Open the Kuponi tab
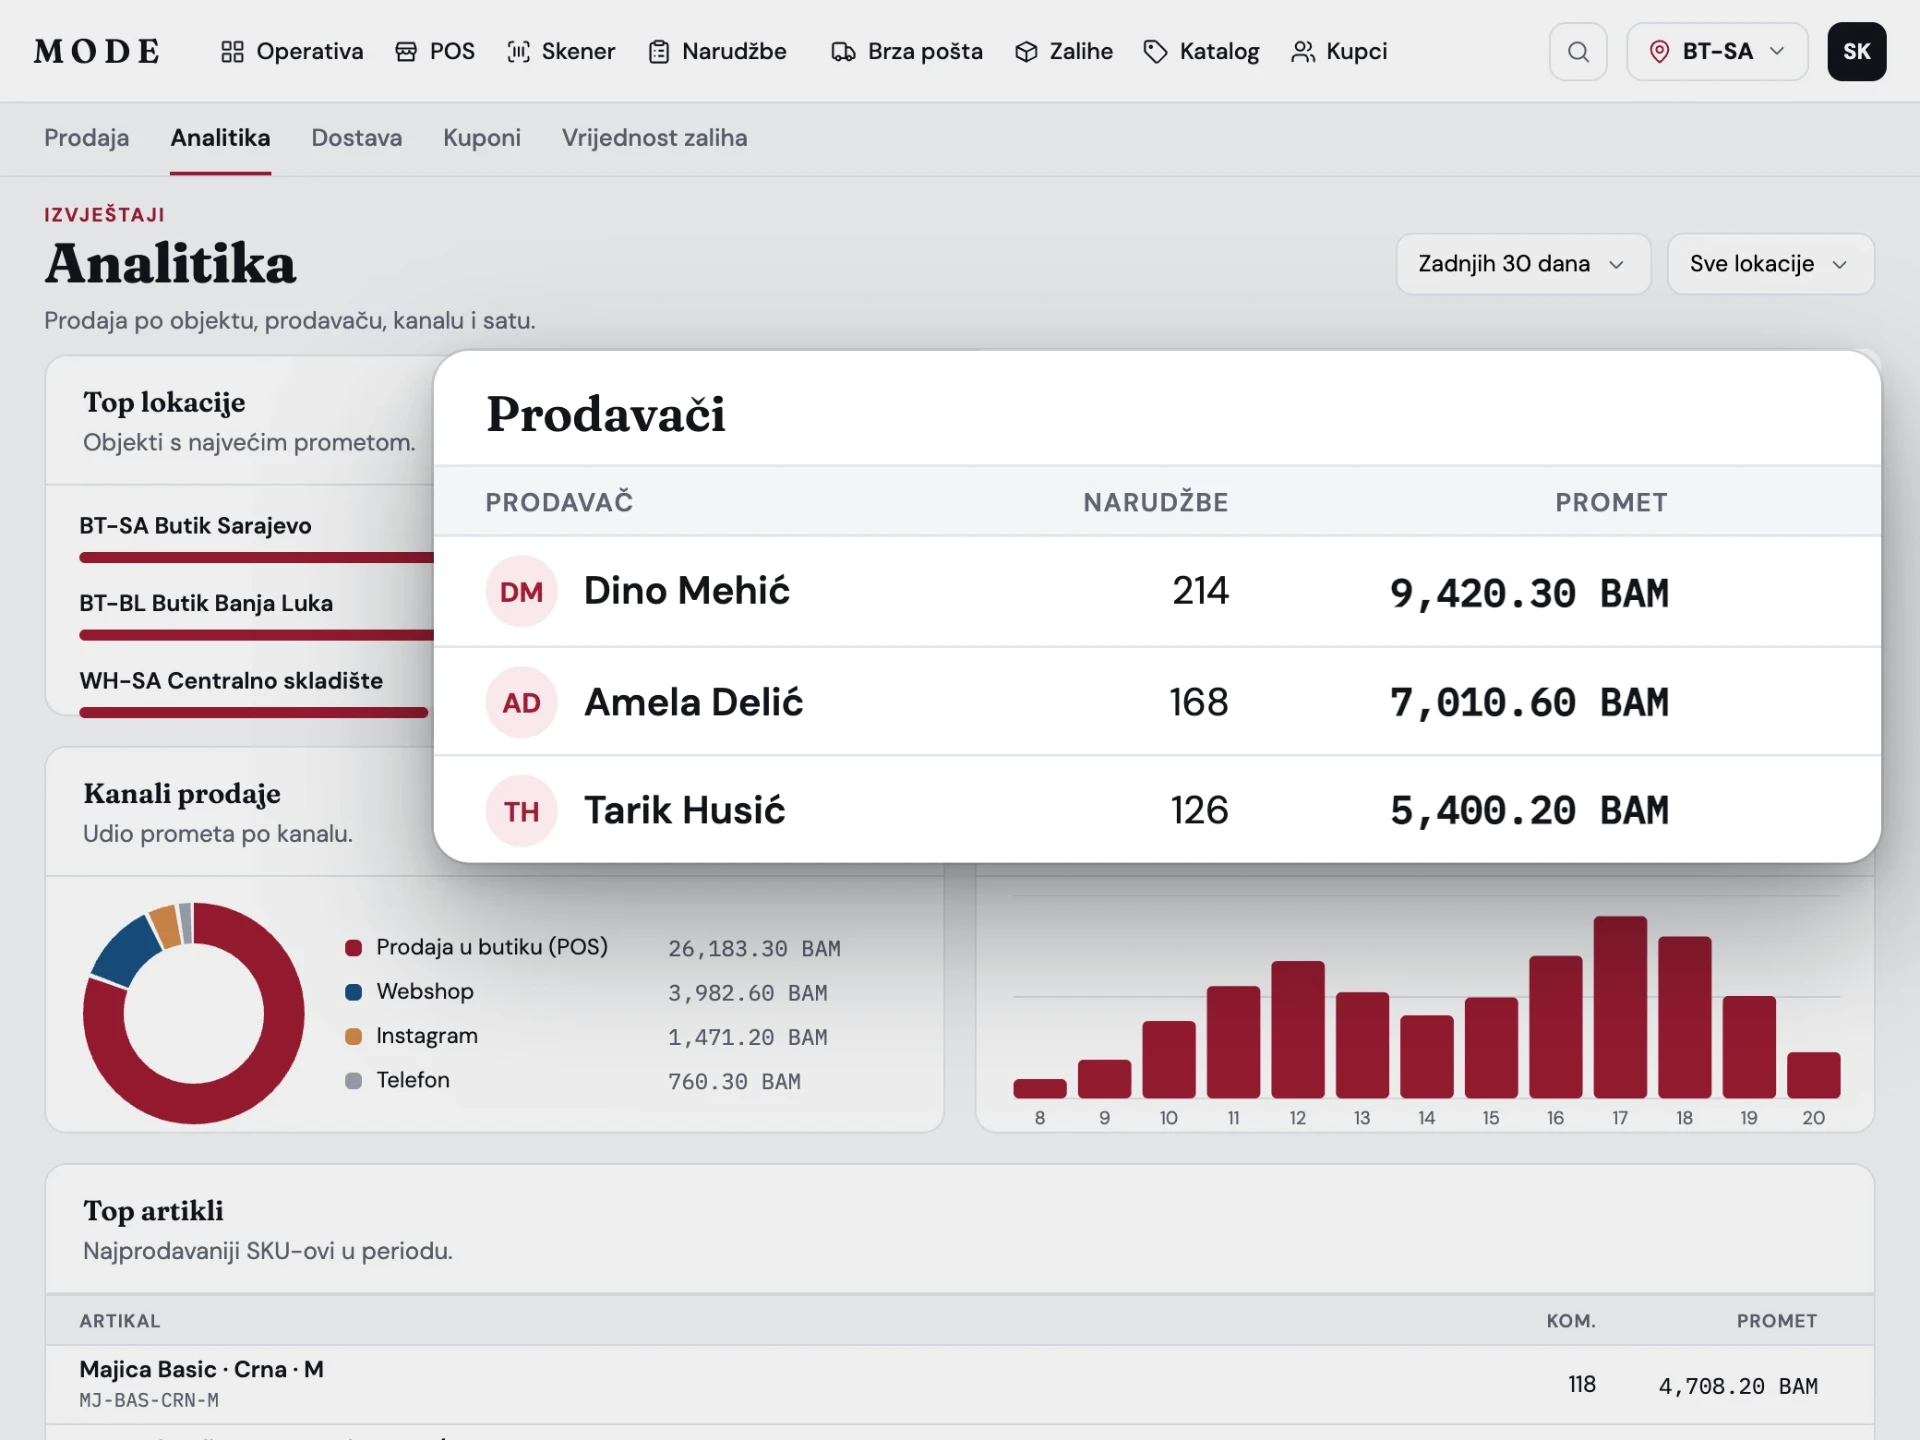 [482, 138]
